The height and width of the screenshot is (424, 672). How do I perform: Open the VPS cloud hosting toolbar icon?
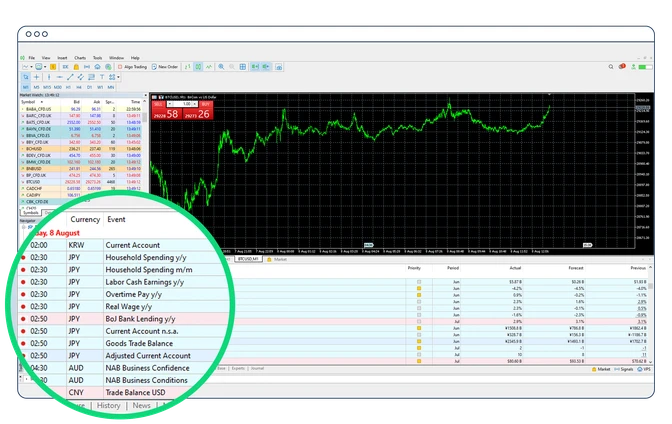click(97, 67)
